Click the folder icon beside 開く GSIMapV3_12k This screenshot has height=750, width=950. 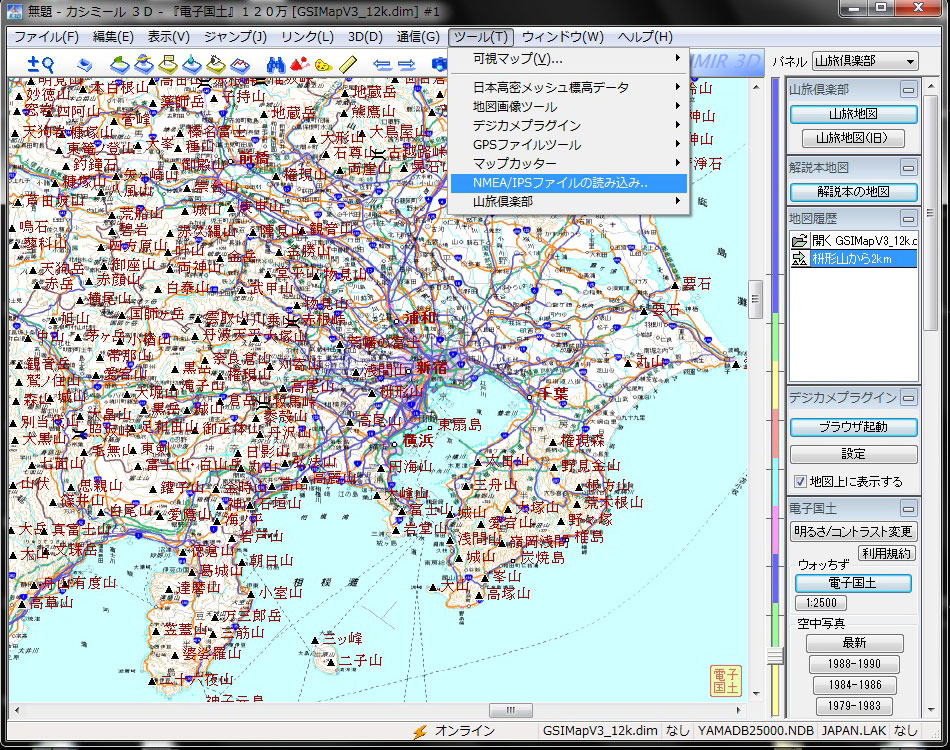800,241
